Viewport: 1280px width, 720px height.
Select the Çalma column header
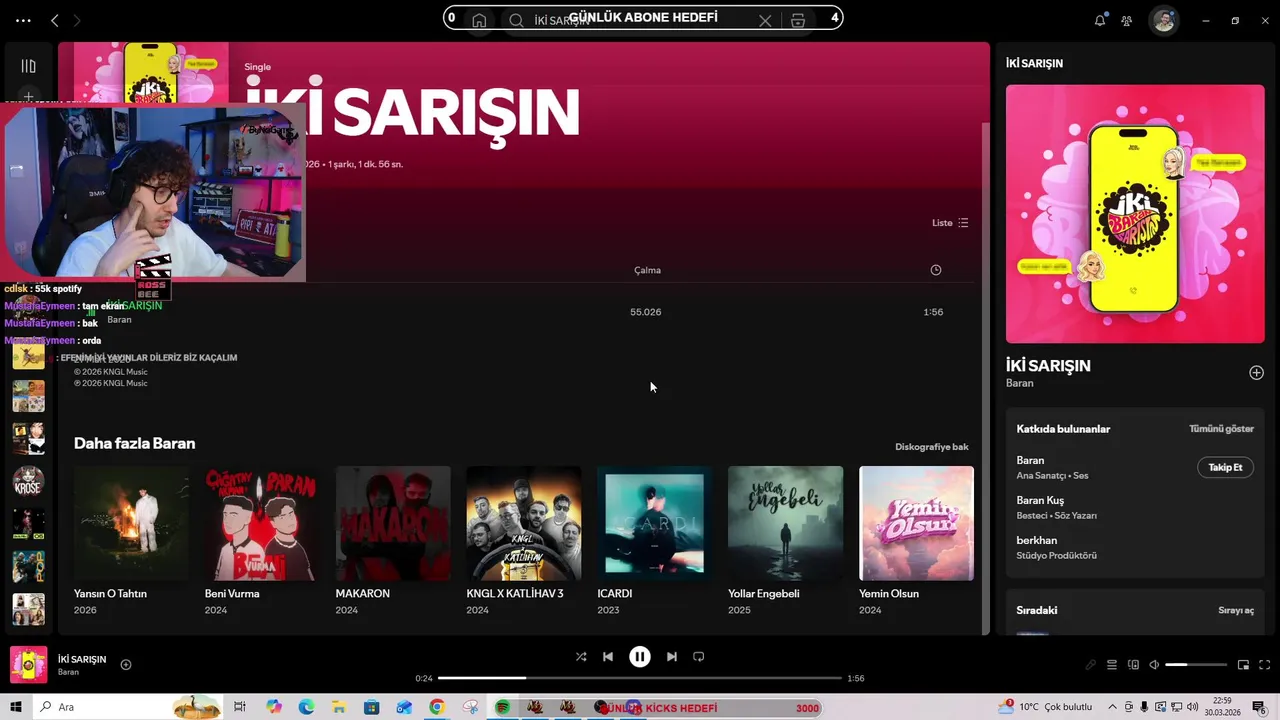pos(647,270)
